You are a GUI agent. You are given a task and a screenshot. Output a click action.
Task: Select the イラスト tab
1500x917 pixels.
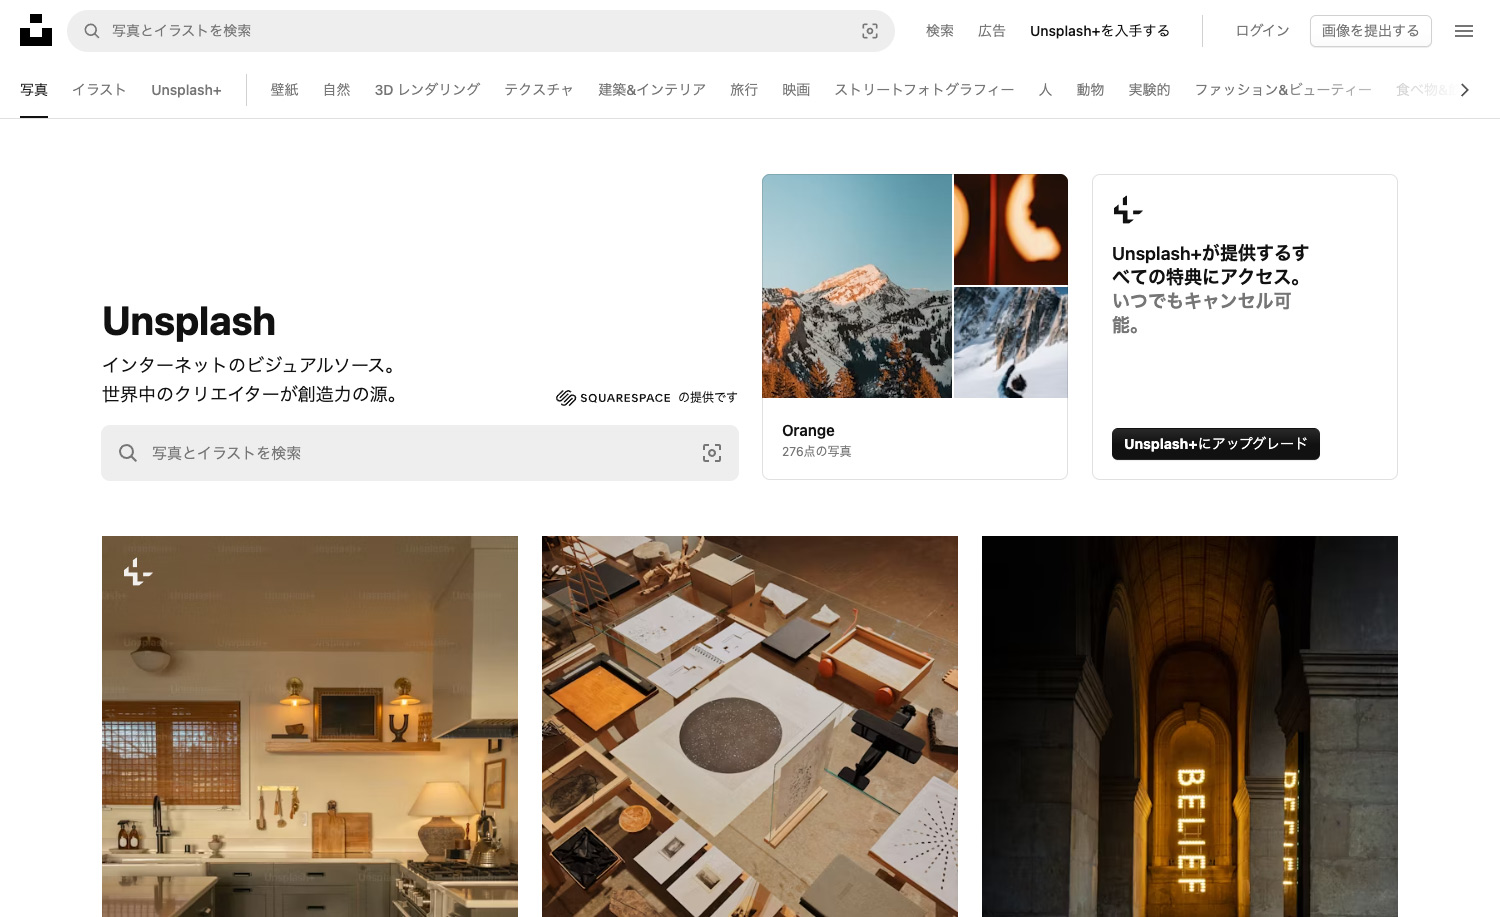(99, 90)
